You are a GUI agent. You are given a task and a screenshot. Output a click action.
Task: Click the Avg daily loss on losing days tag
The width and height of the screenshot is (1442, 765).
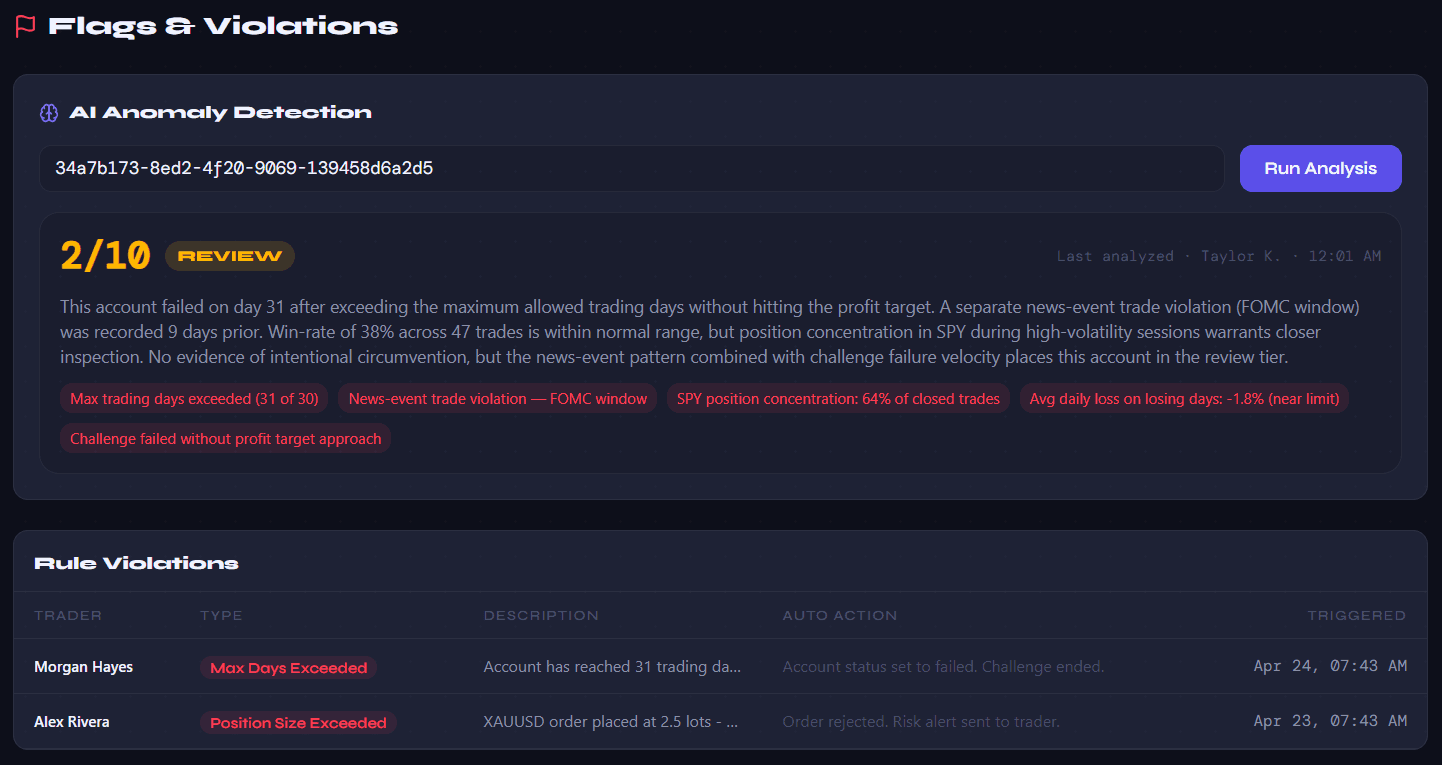[1184, 399]
